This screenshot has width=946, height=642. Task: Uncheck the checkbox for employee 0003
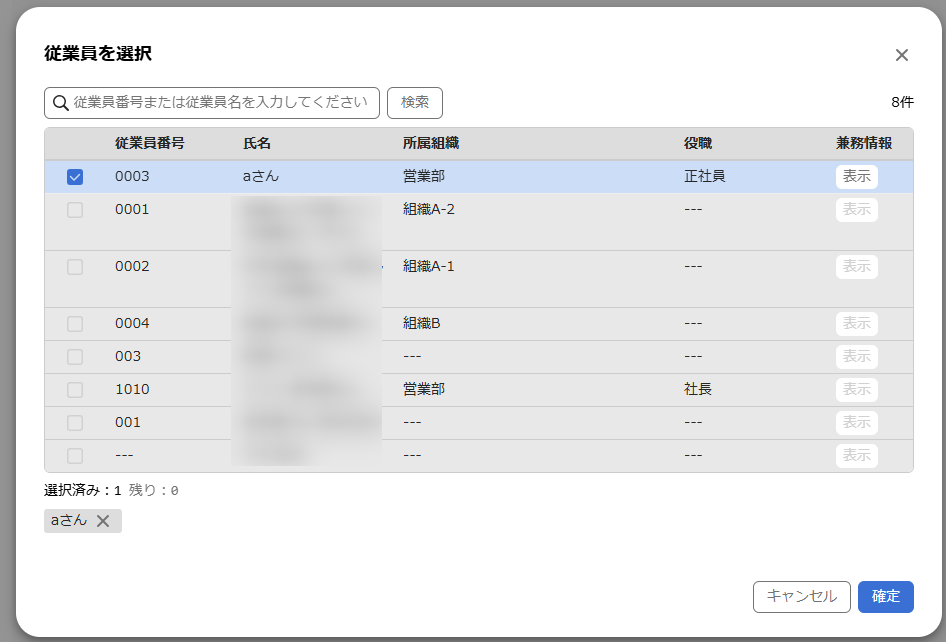[x=75, y=177]
